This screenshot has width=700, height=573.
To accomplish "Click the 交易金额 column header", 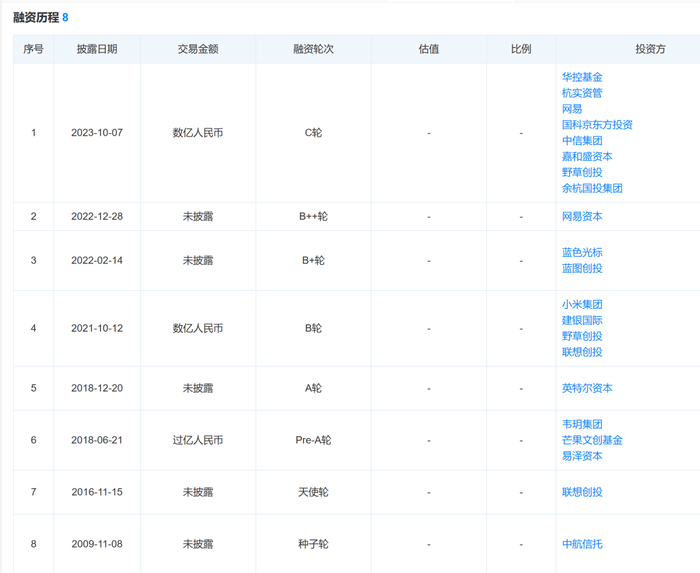I will coord(198,49).
